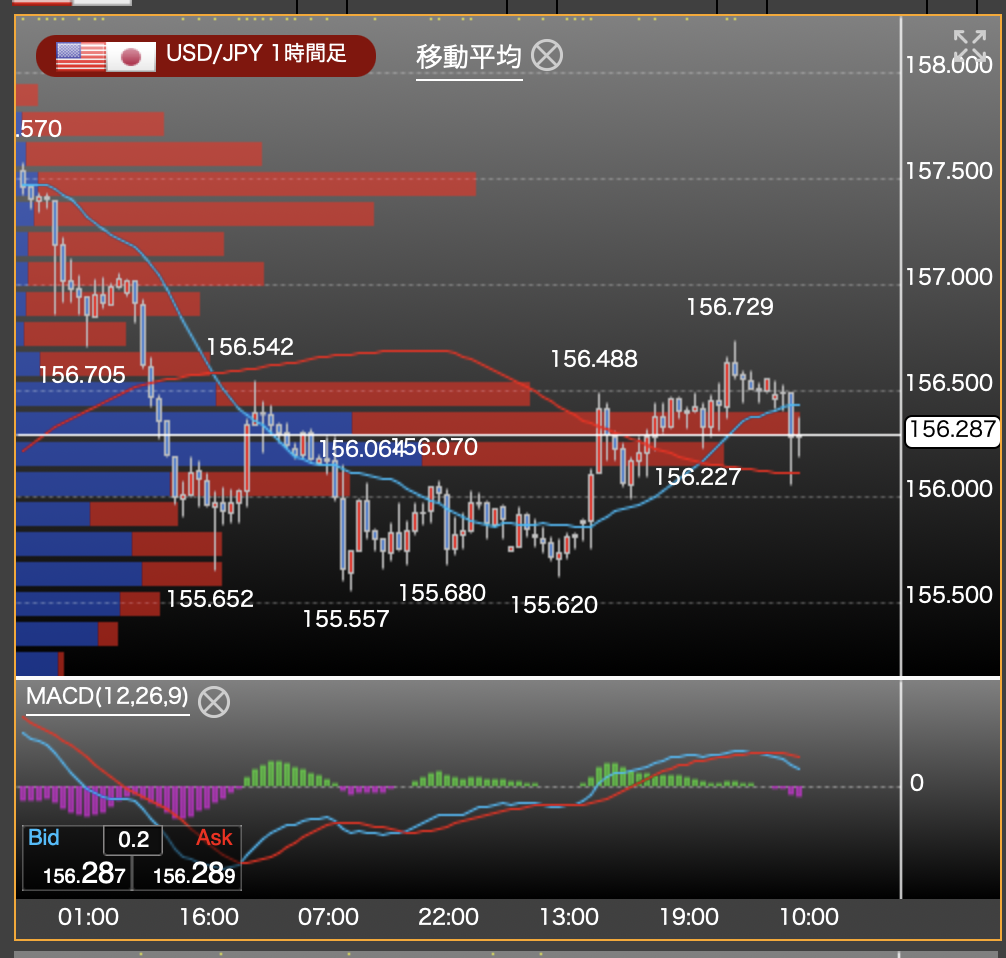Select the 10:00 time axis label

point(808,917)
